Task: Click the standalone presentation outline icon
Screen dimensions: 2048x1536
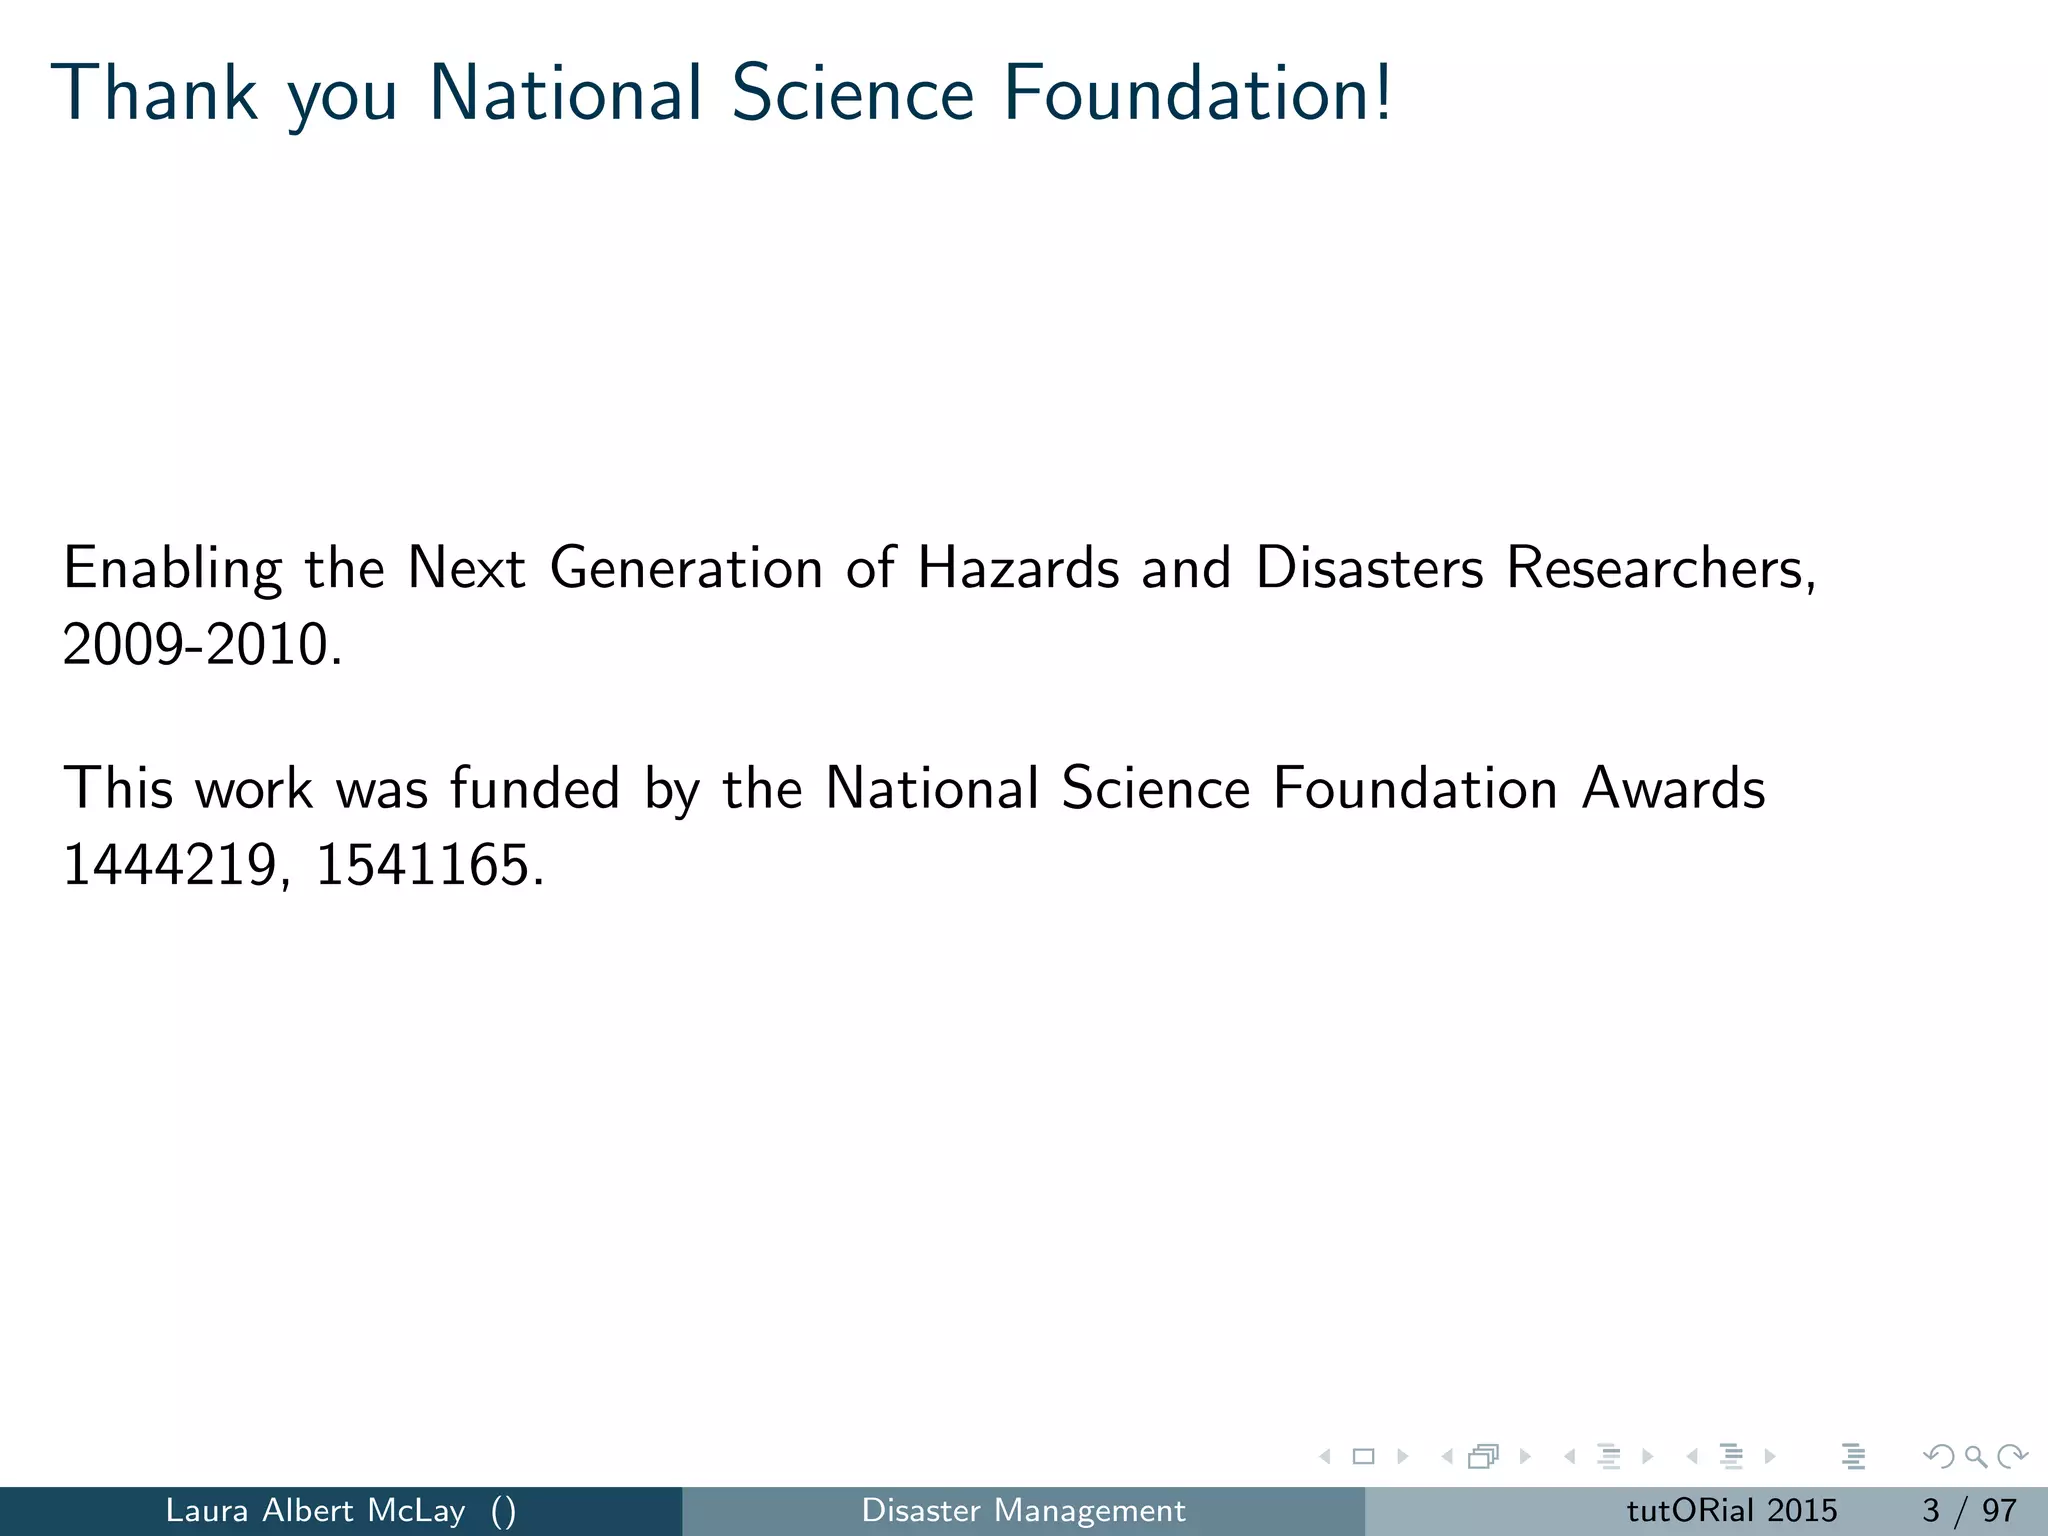Action: pos(1853,1457)
